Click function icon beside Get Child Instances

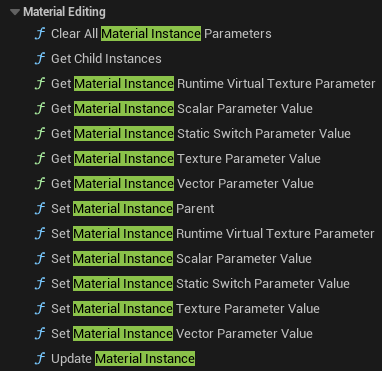coord(40,59)
